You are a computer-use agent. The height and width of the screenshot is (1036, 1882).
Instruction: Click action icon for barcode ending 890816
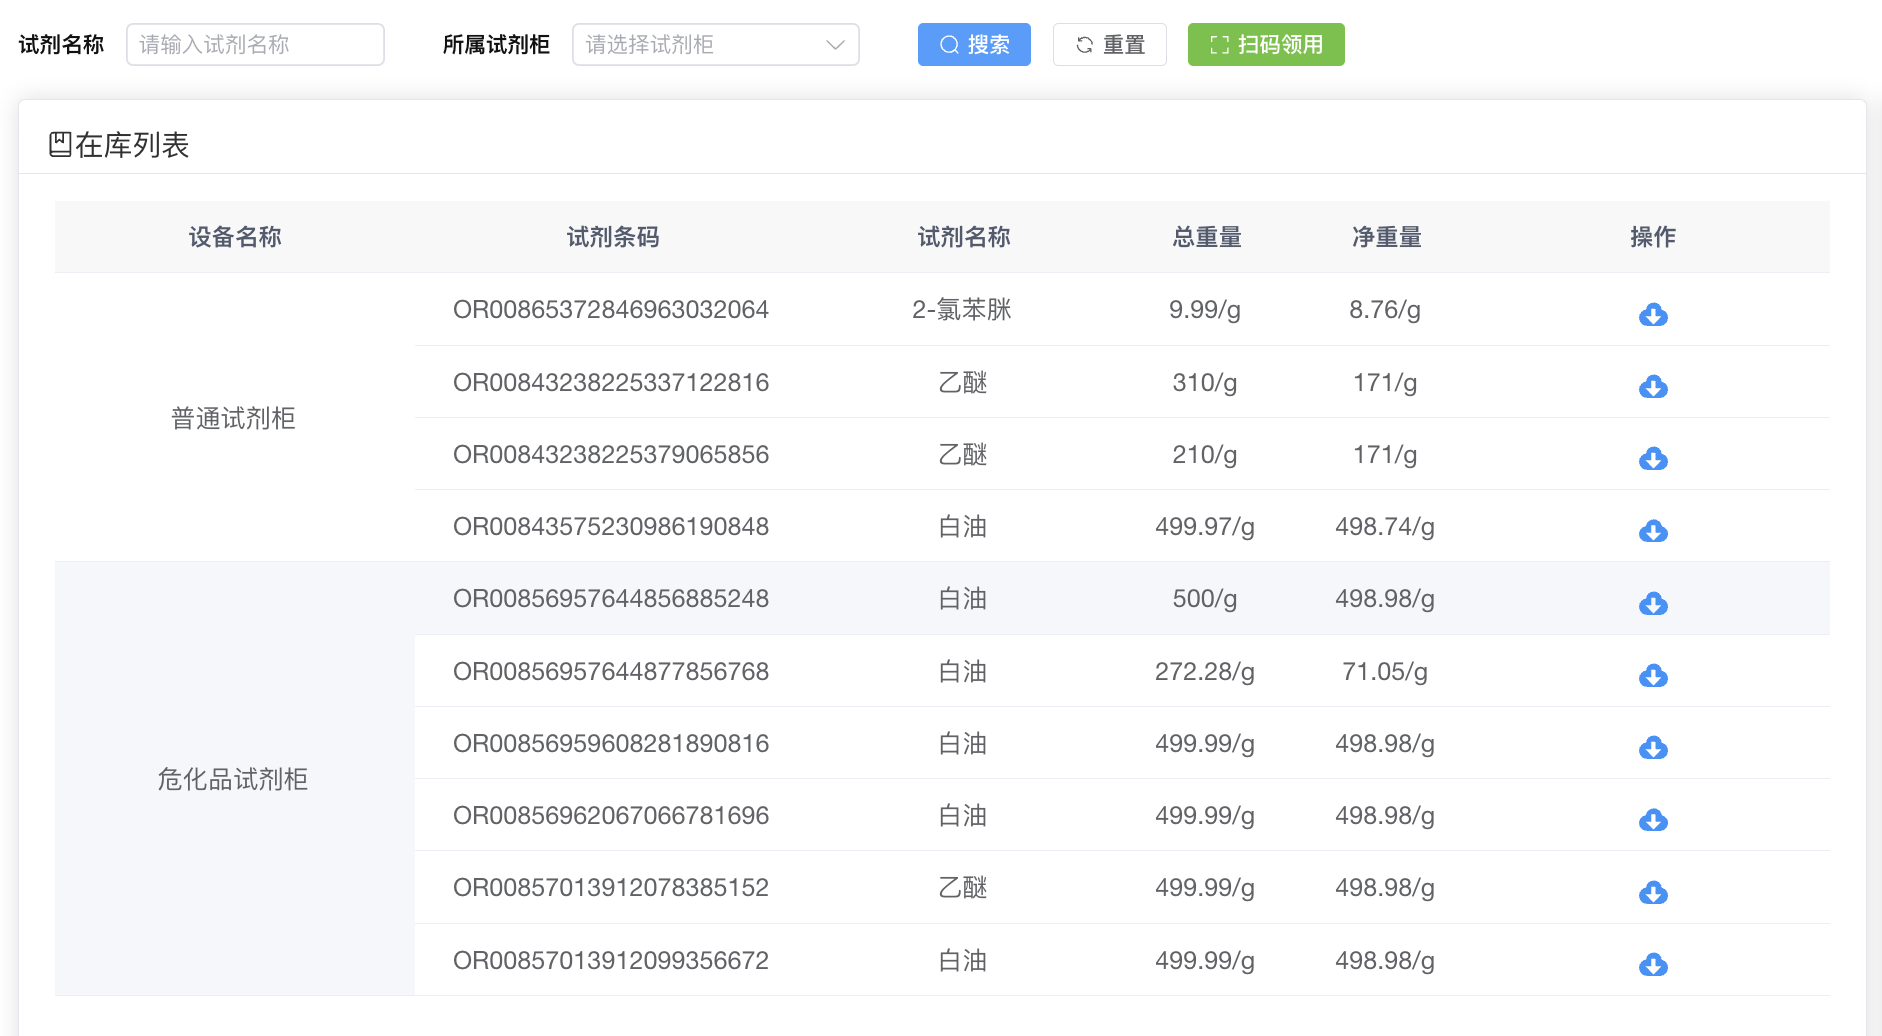[x=1652, y=747]
